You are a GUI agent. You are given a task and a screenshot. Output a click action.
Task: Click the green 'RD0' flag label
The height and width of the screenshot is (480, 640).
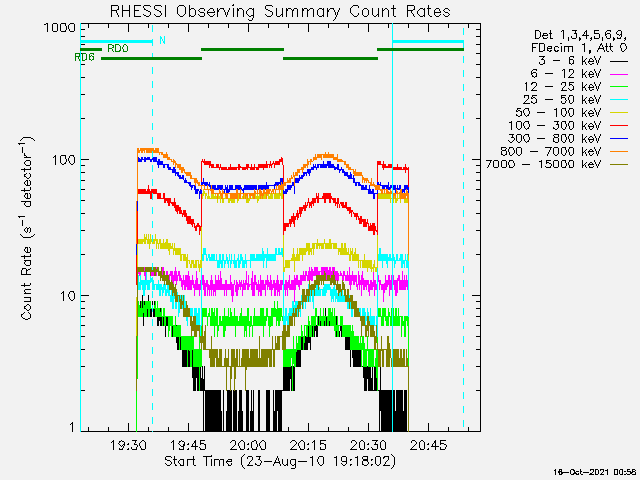[x=118, y=49]
